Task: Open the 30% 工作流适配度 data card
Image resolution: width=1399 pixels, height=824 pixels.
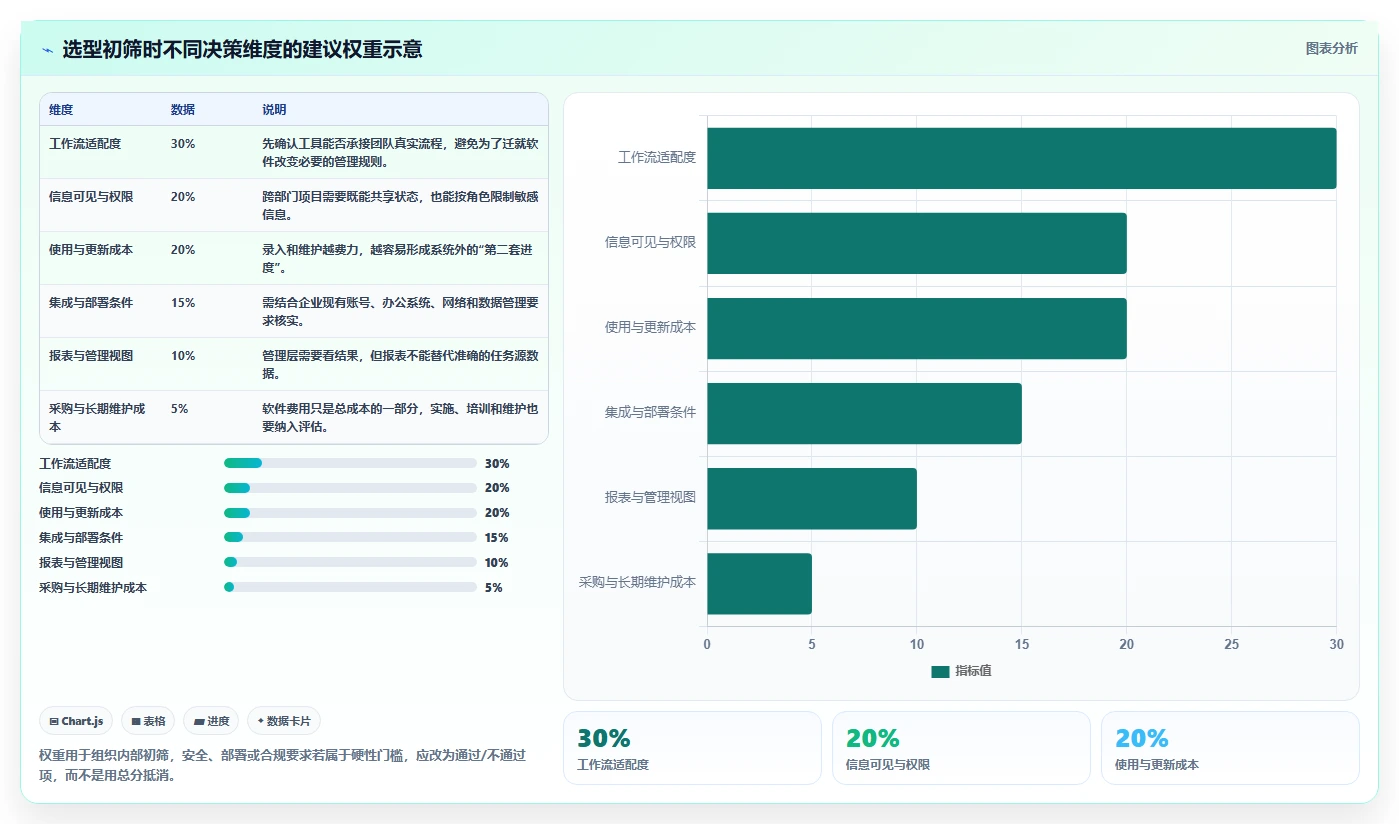Action: coord(692,748)
